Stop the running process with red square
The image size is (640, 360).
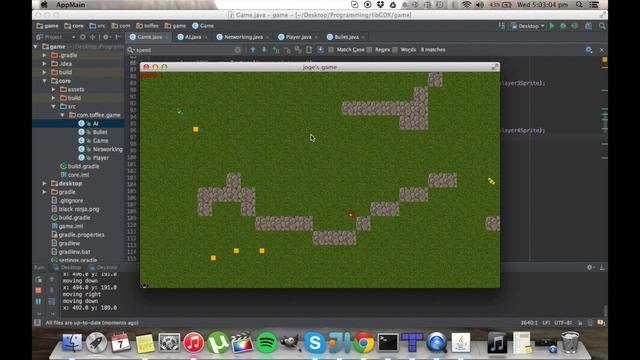38,290
